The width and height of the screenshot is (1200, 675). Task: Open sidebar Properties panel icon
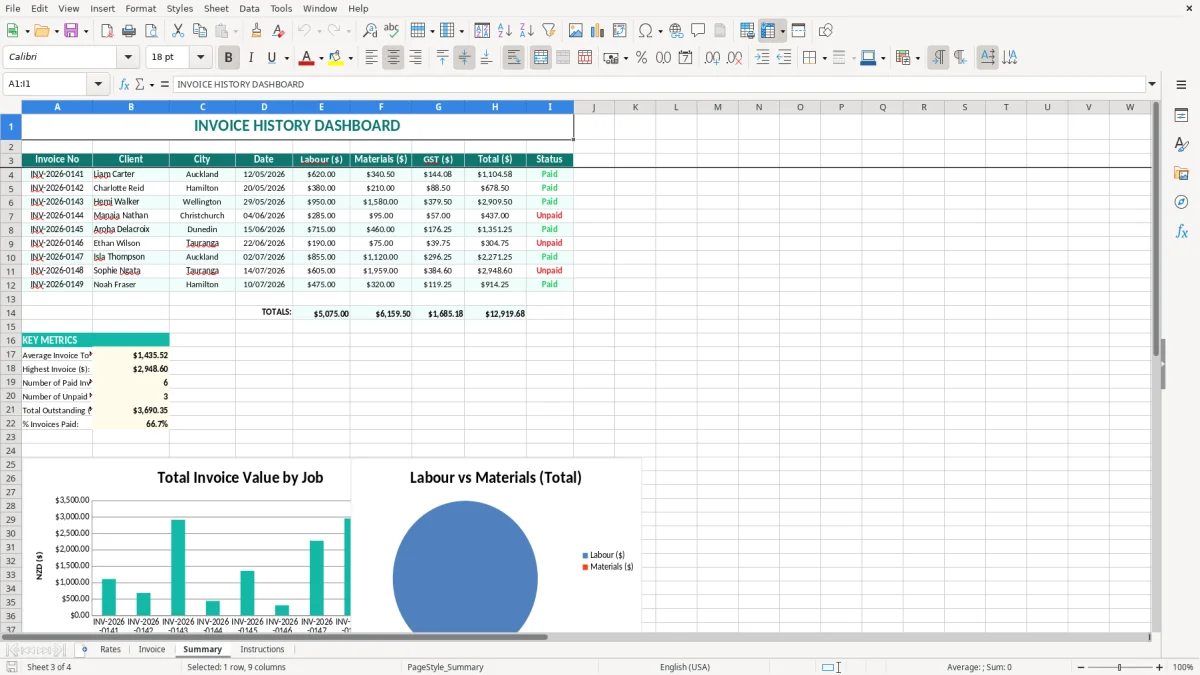(1181, 116)
